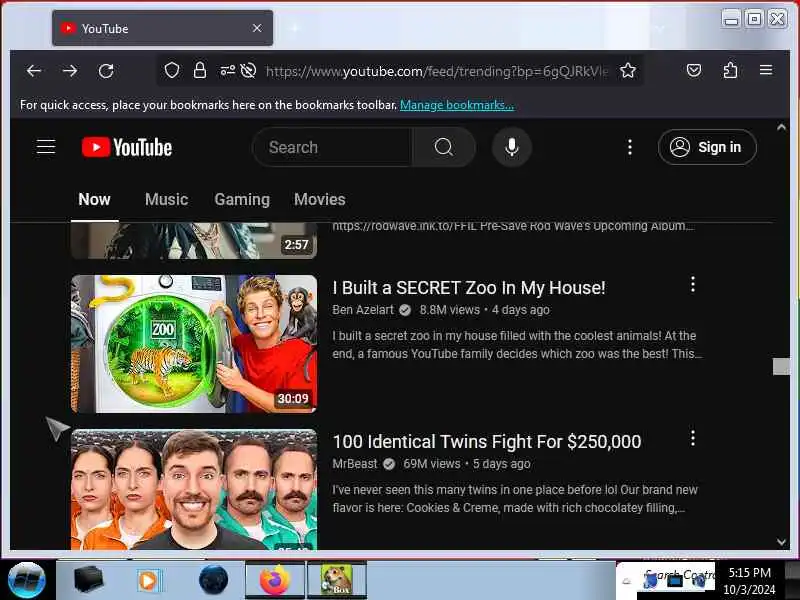The width and height of the screenshot is (800, 600).
Task: Go forward with the browser forward arrow
Action: click(70, 70)
